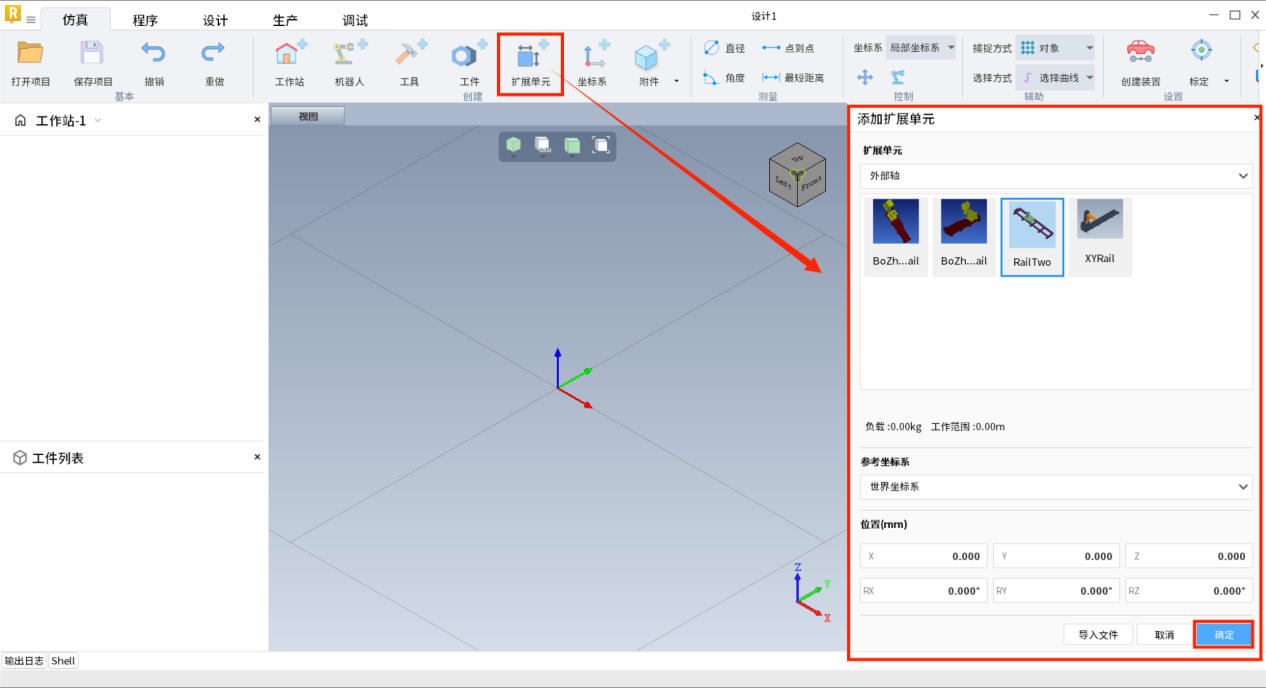The height and width of the screenshot is (688, 1266).
Task: Open the 外部轴 extension unit dropdown
Action: 1056,176
